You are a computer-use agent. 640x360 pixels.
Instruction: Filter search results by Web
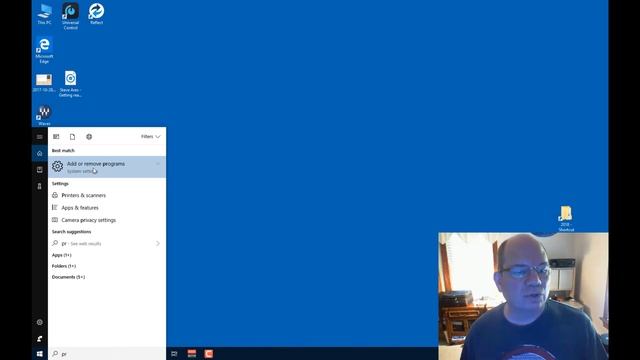coord(89,137)
